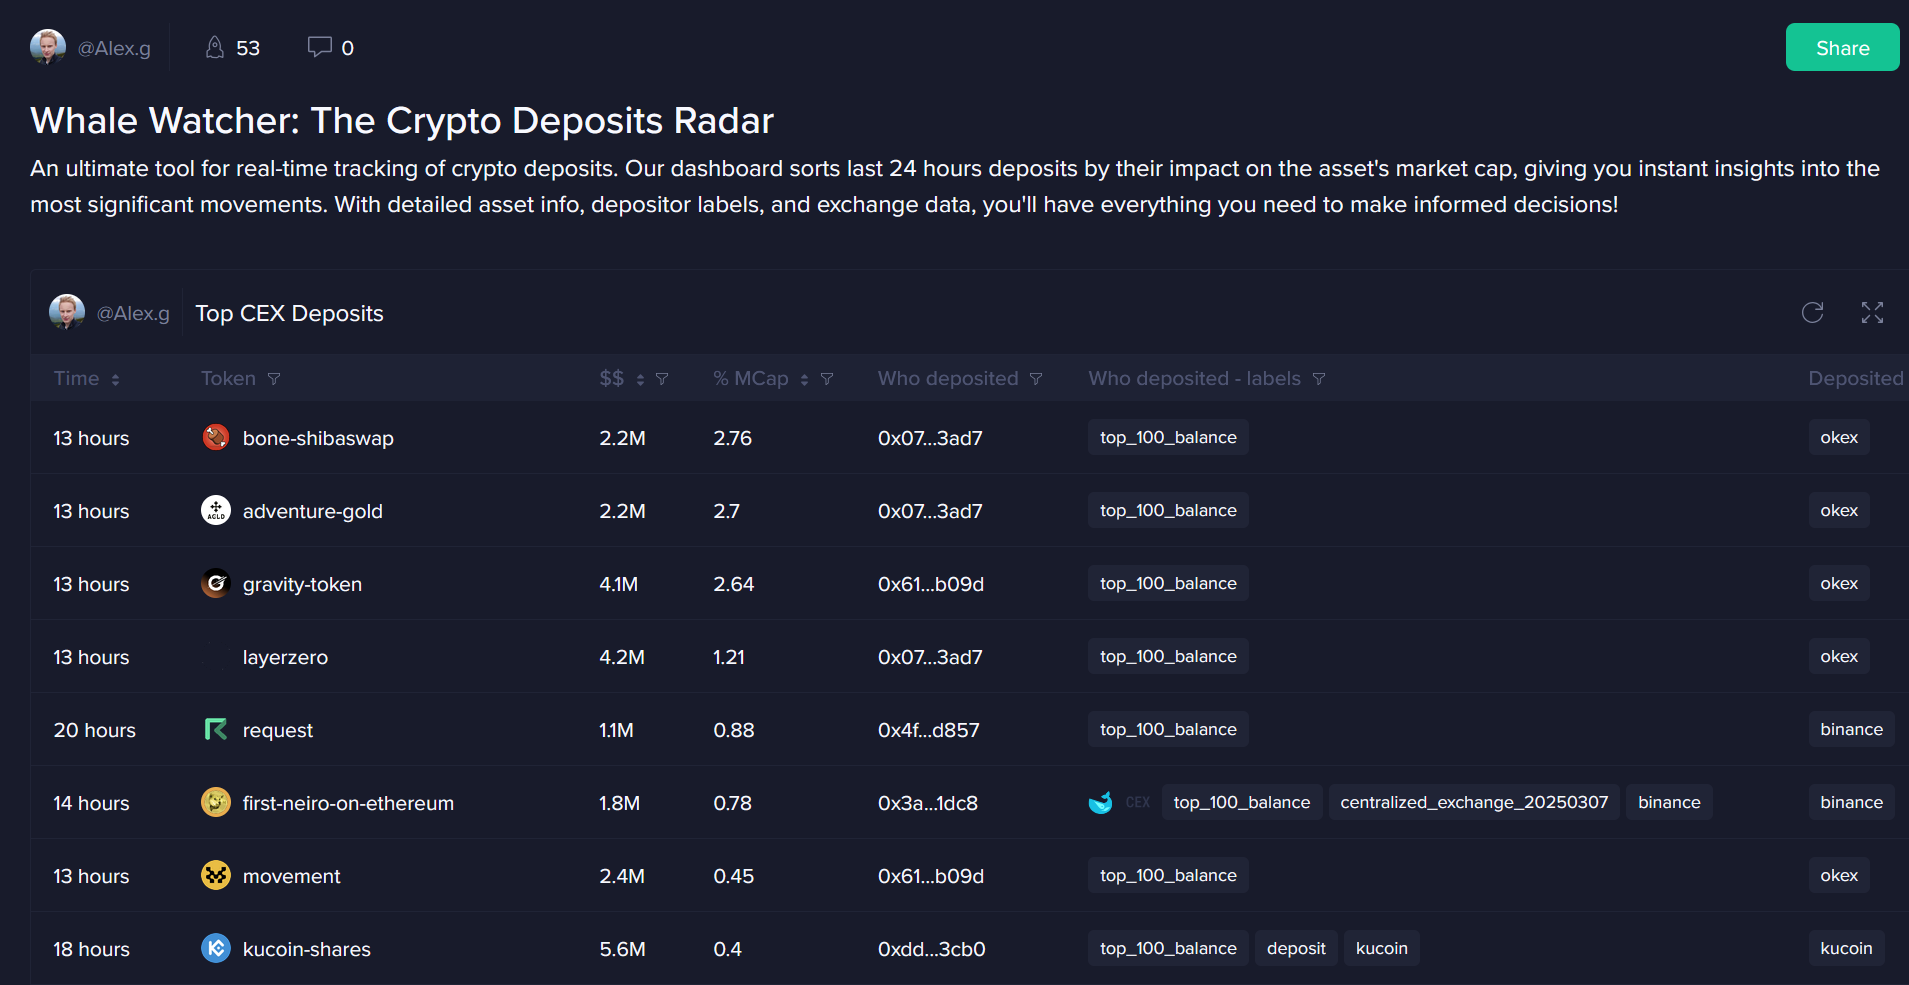1909x985 pixels.
Task: Click the Deposited column header
Action: tap(1856, 378)
